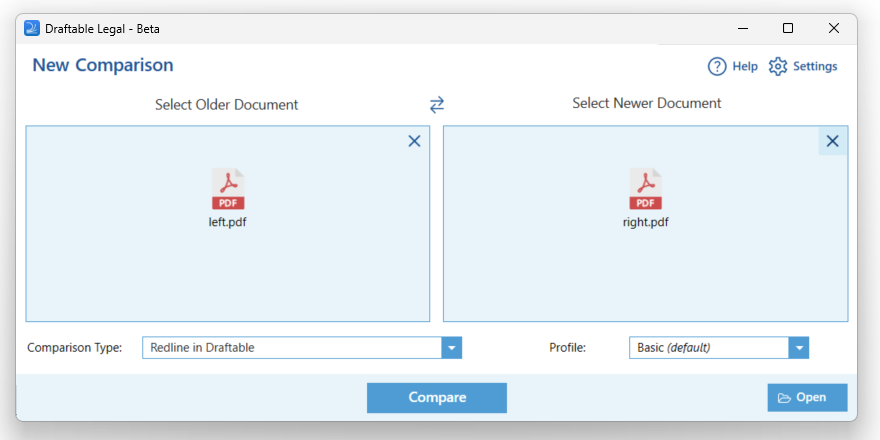Click the Settings text link
Image resolution: width=880 pixels, height=440 pixels.
(815, 66)
